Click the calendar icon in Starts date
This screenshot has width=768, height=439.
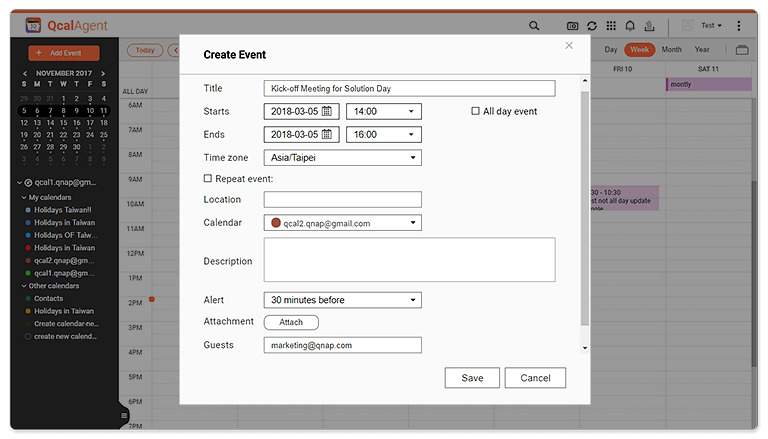point(327,111)
